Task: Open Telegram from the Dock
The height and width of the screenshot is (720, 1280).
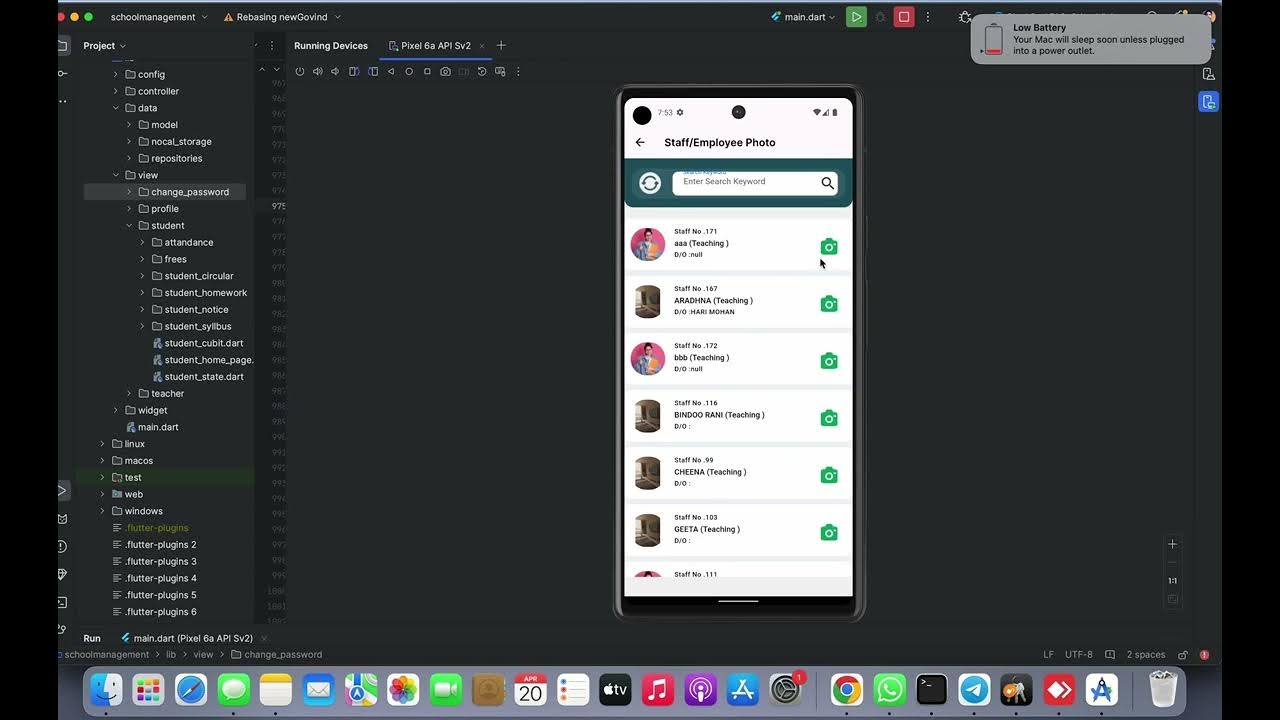Action: [974, 689]
